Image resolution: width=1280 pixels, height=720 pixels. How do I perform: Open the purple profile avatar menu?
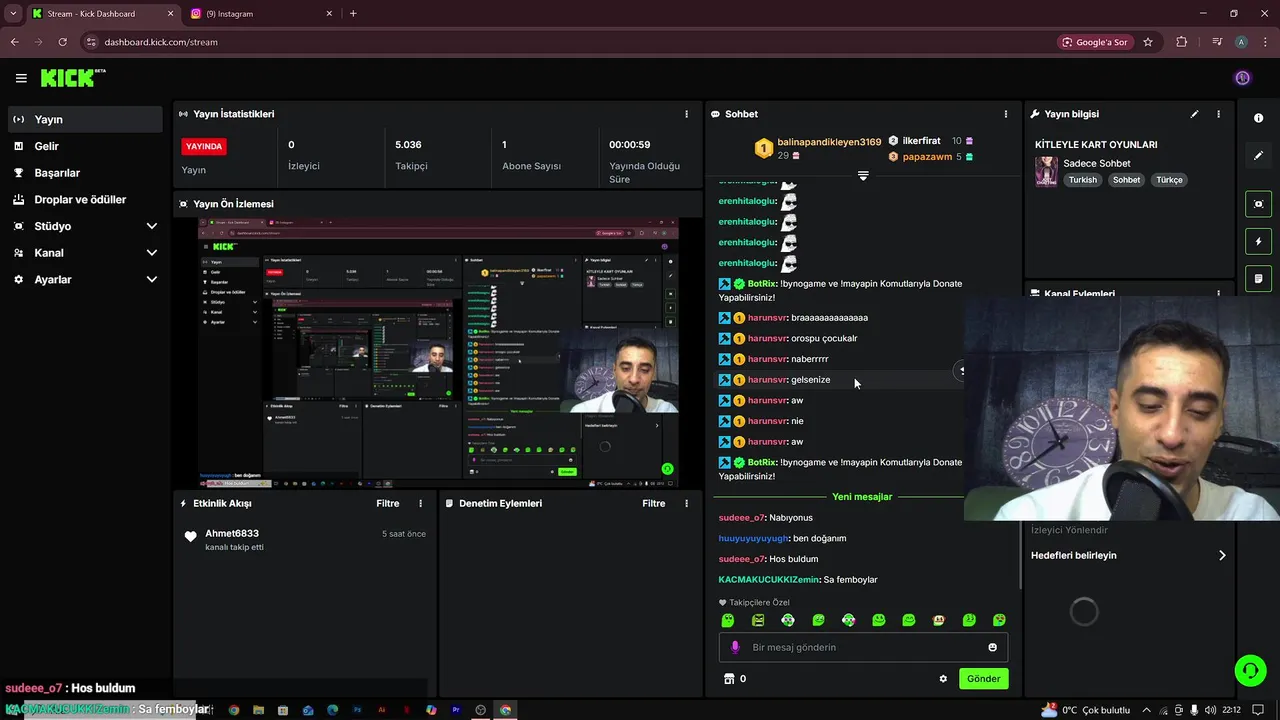pos(1242,78)
